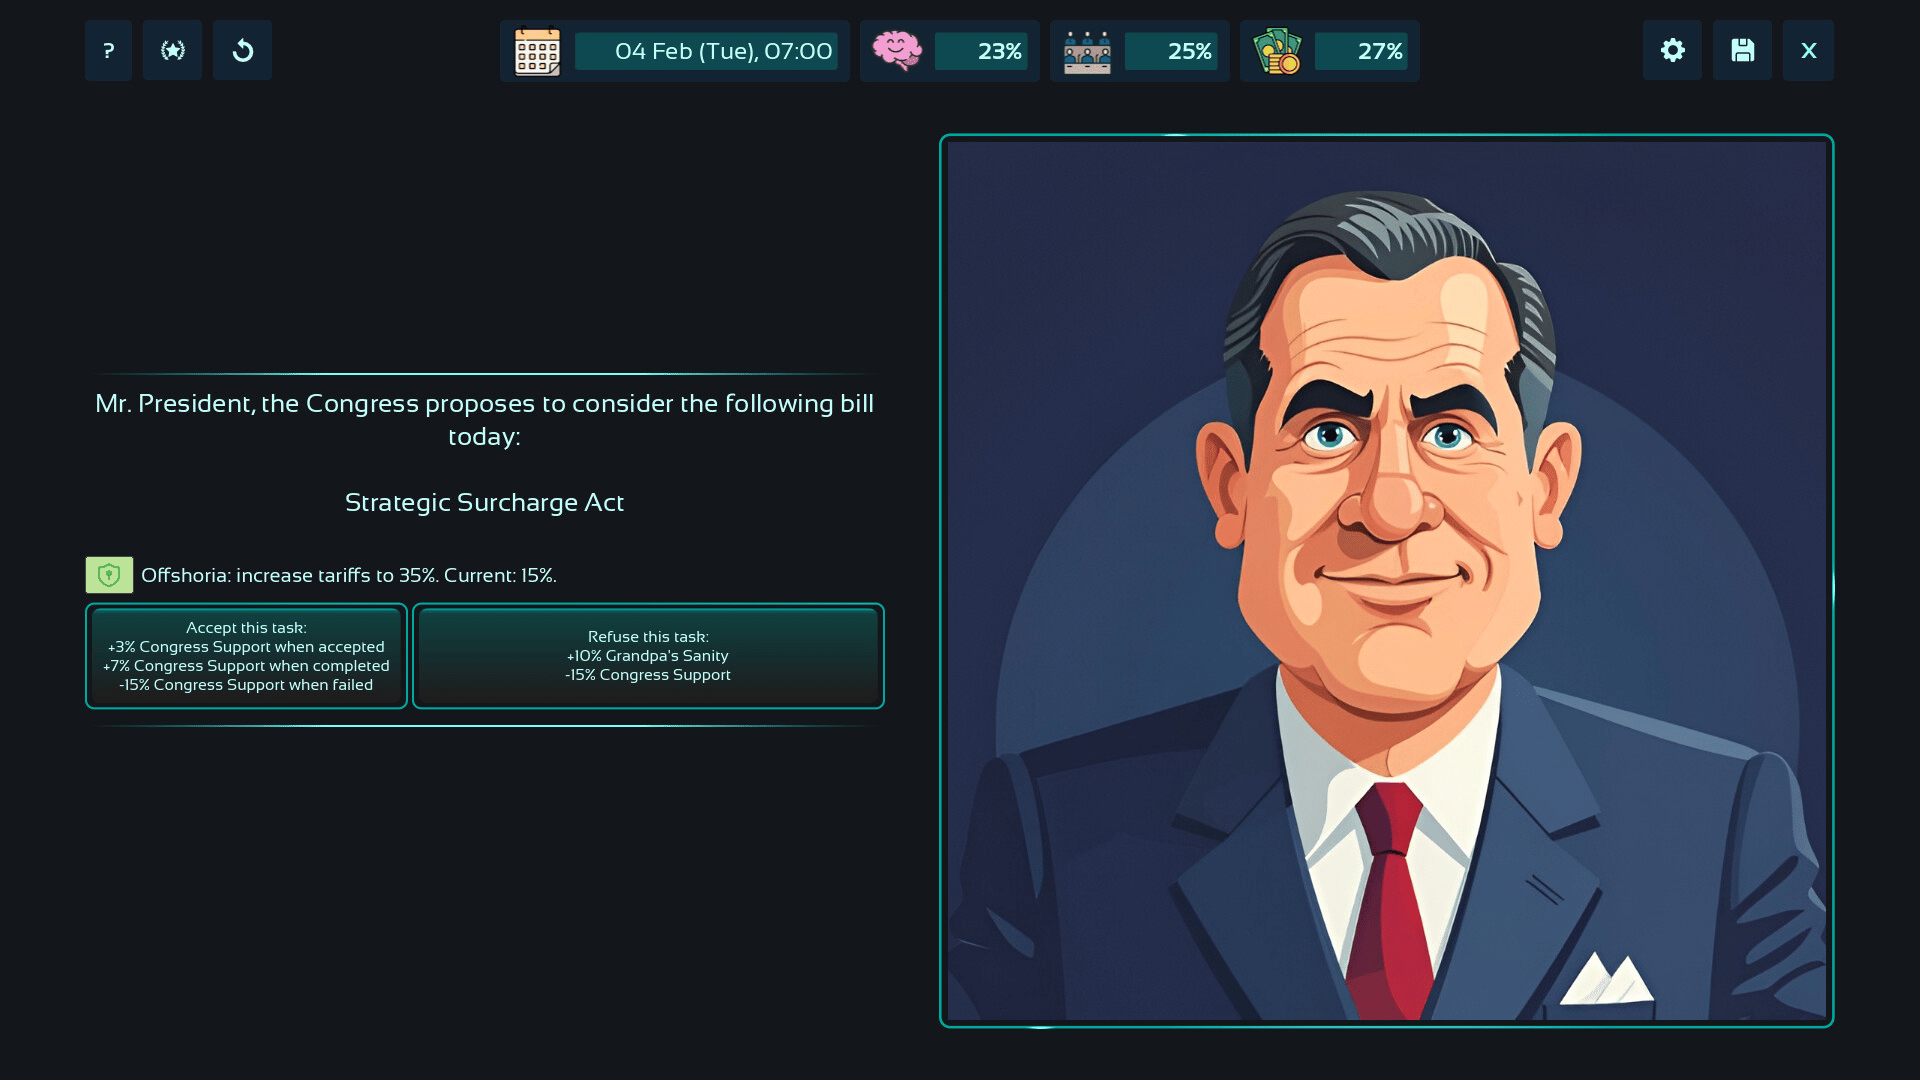This screenshot has height=1080, width=1920.
Task: Click the pink brain sanity icon
Action: click(897, 51)
